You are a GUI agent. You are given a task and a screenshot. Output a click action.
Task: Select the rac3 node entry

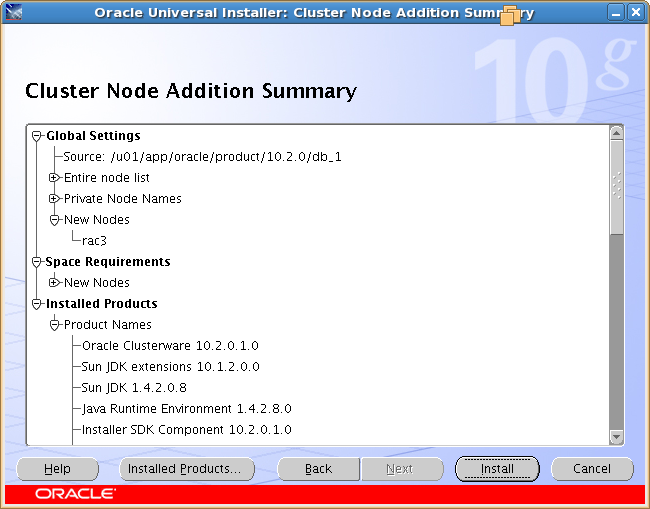click(94, 241)
